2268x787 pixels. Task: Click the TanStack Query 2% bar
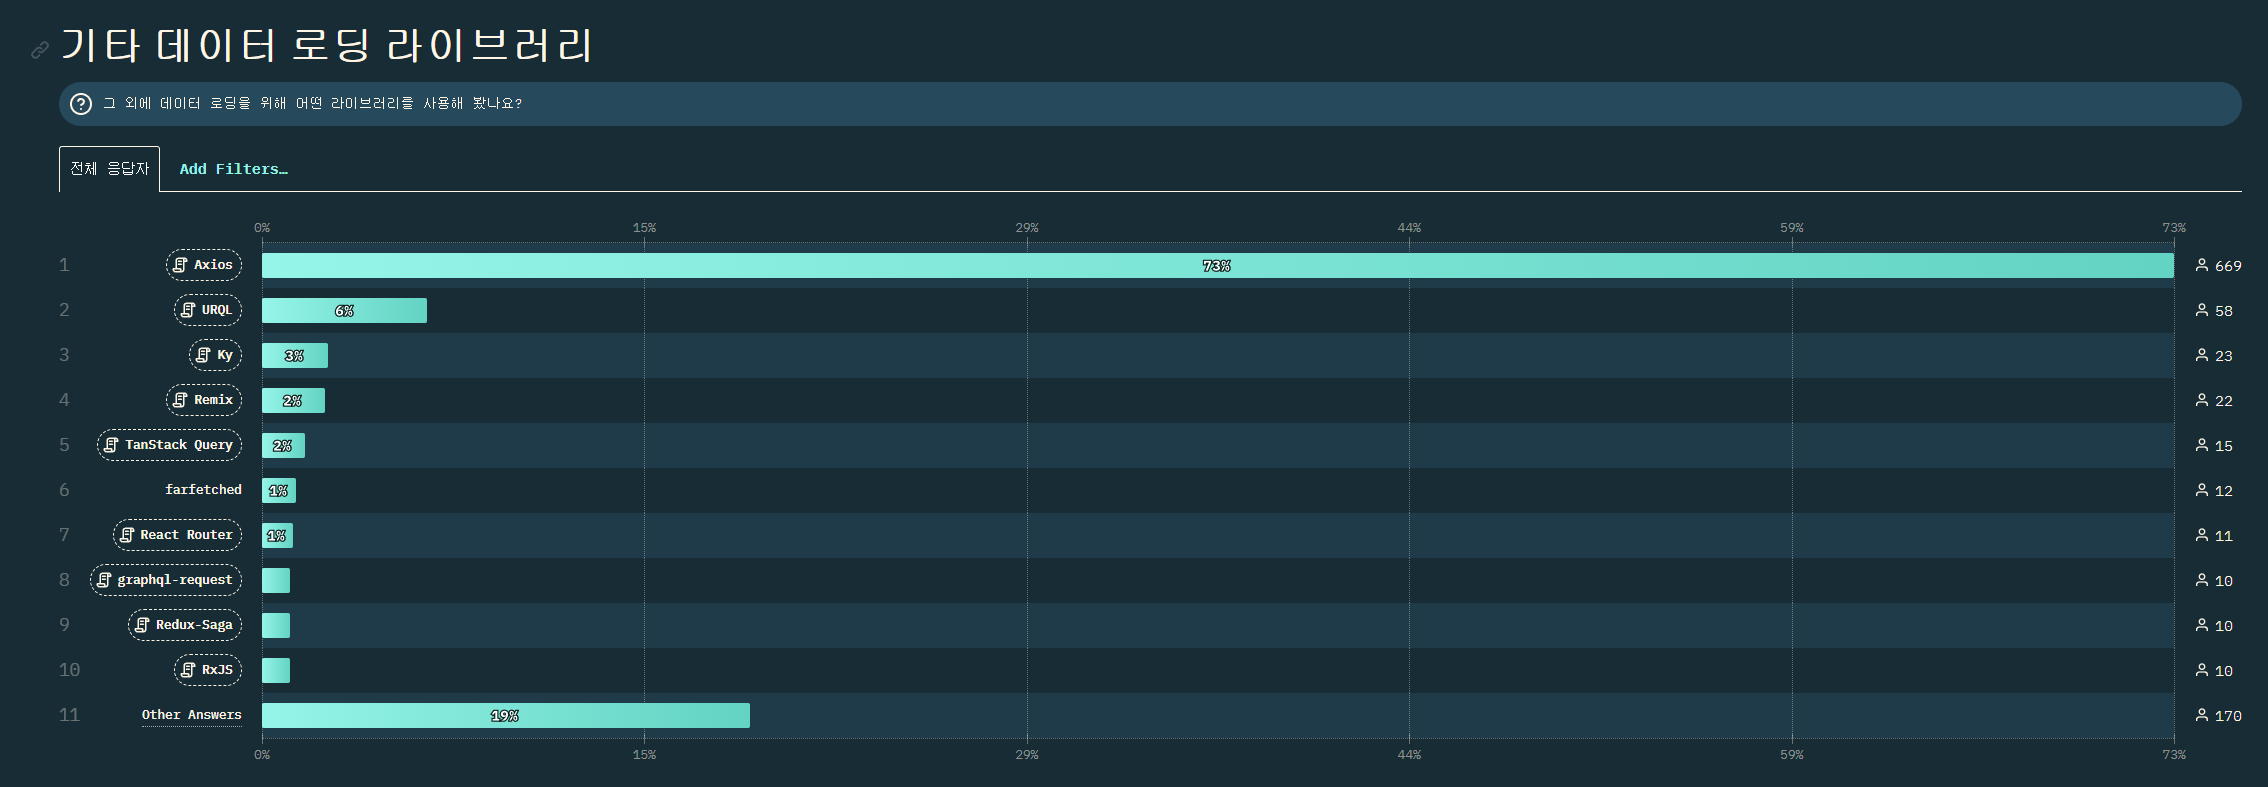click(283, 445)
